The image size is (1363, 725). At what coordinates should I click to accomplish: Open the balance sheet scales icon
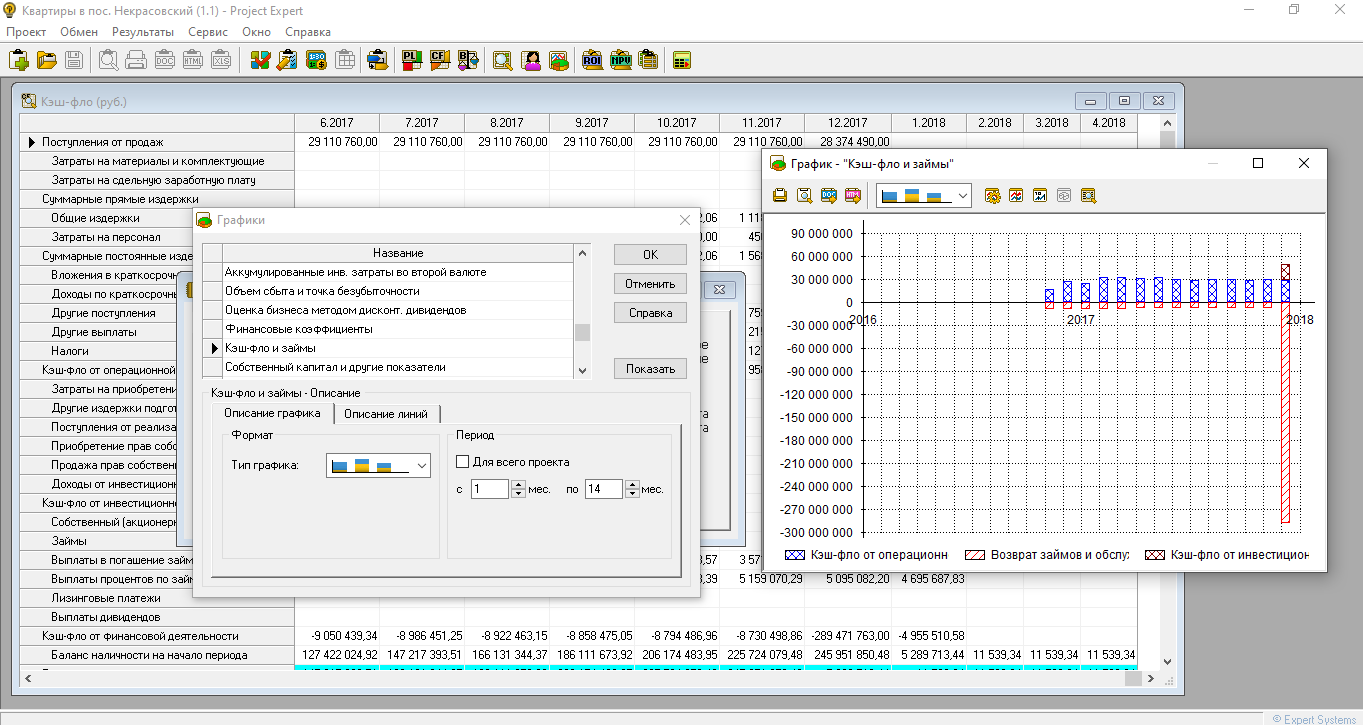tap(468, 60)
